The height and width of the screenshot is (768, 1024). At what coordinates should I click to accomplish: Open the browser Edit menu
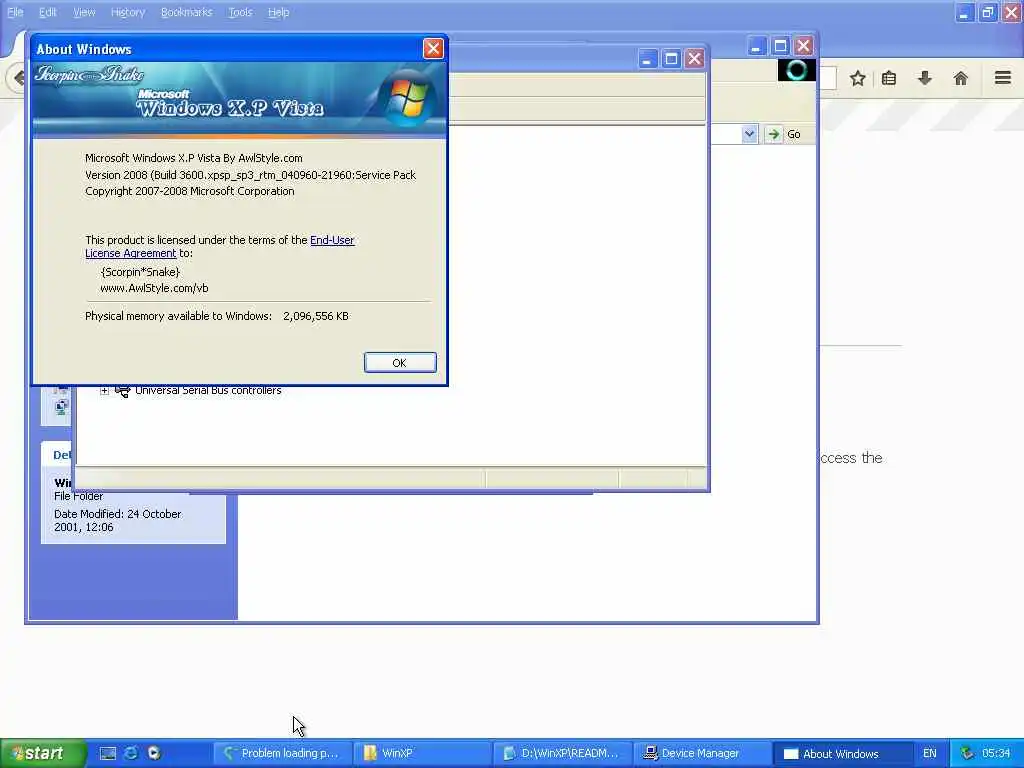pyautogui.click(x=47, y=12)
